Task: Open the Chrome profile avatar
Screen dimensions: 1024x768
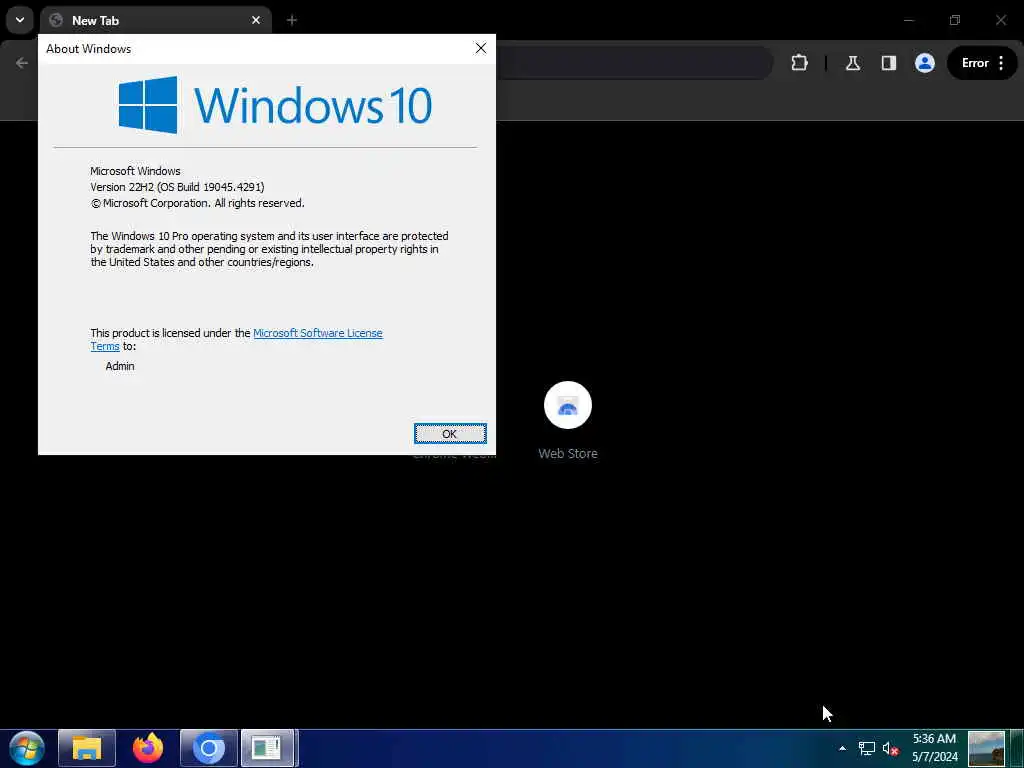Action: point(925,63)
